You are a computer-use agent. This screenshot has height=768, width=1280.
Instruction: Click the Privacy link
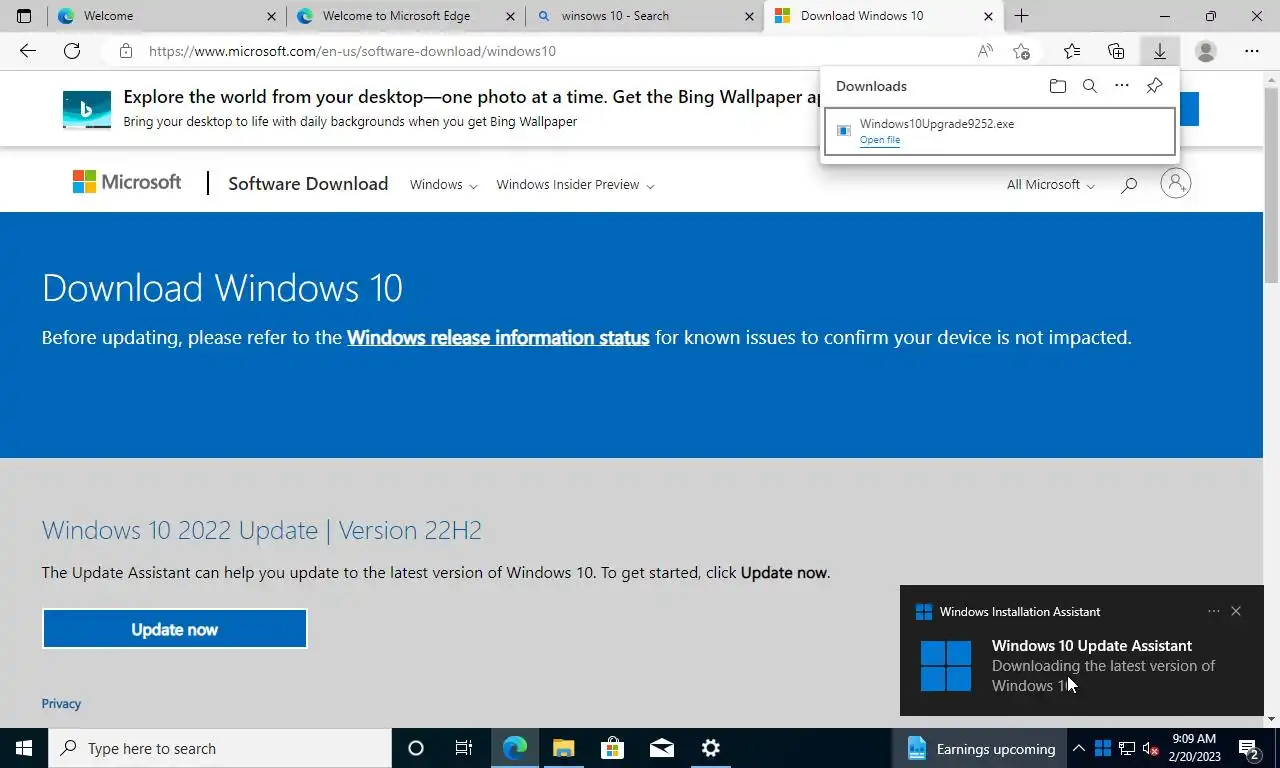pos(61,704)
